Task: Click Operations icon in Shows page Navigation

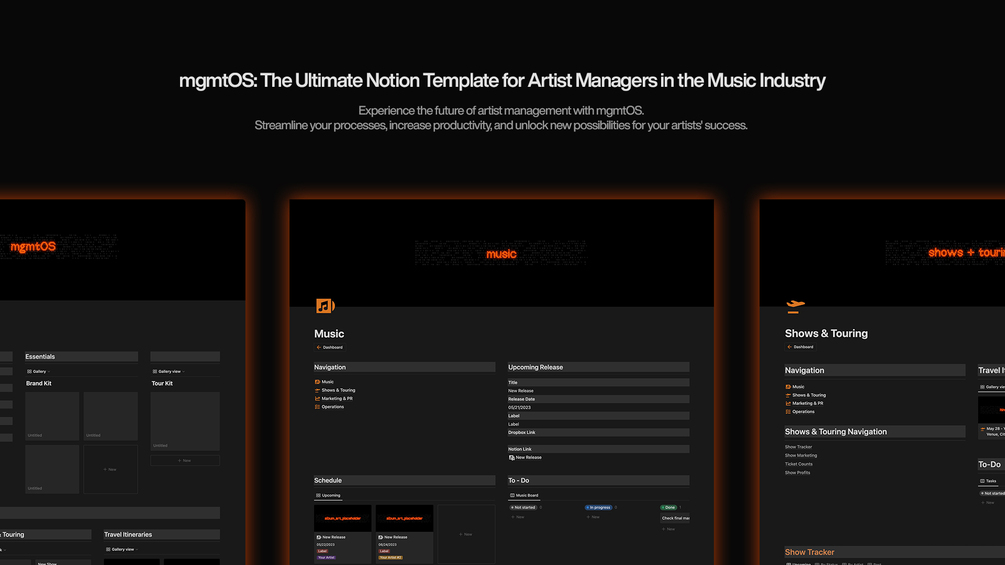Action: pos(788,412)
